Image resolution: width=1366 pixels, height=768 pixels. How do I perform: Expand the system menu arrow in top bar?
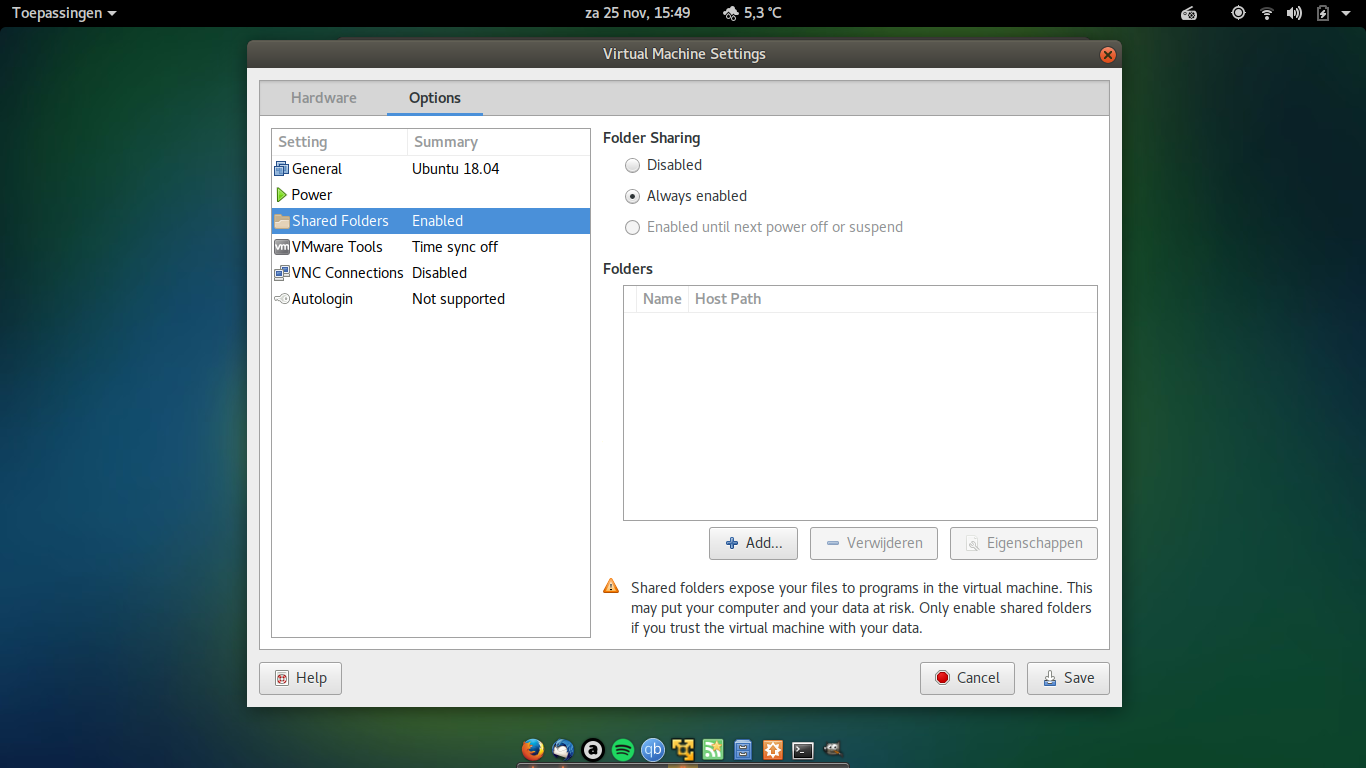tap(1347, 13)
